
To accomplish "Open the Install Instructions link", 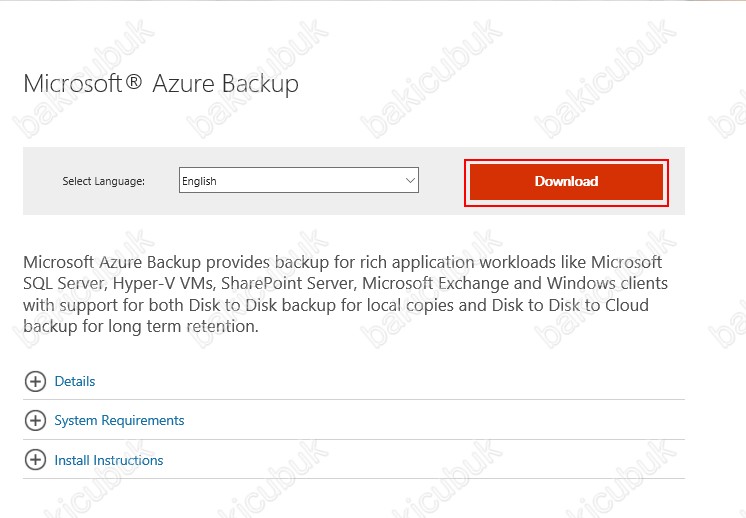I will (x=108, y=460).
